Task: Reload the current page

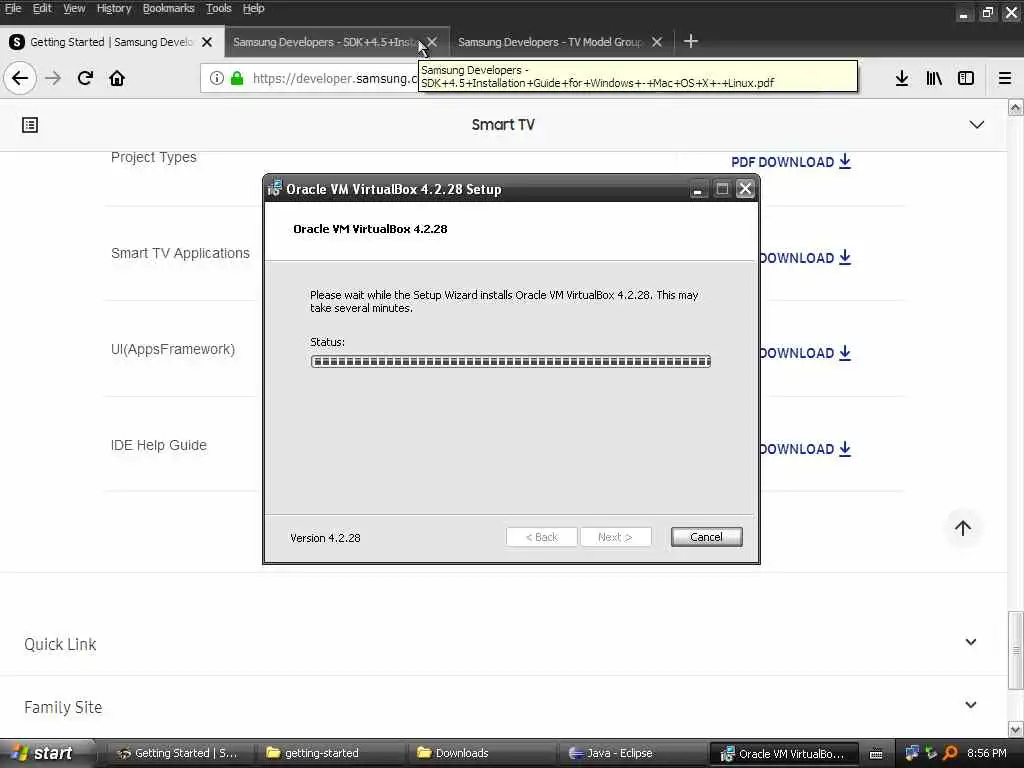Action: (85, 78)
